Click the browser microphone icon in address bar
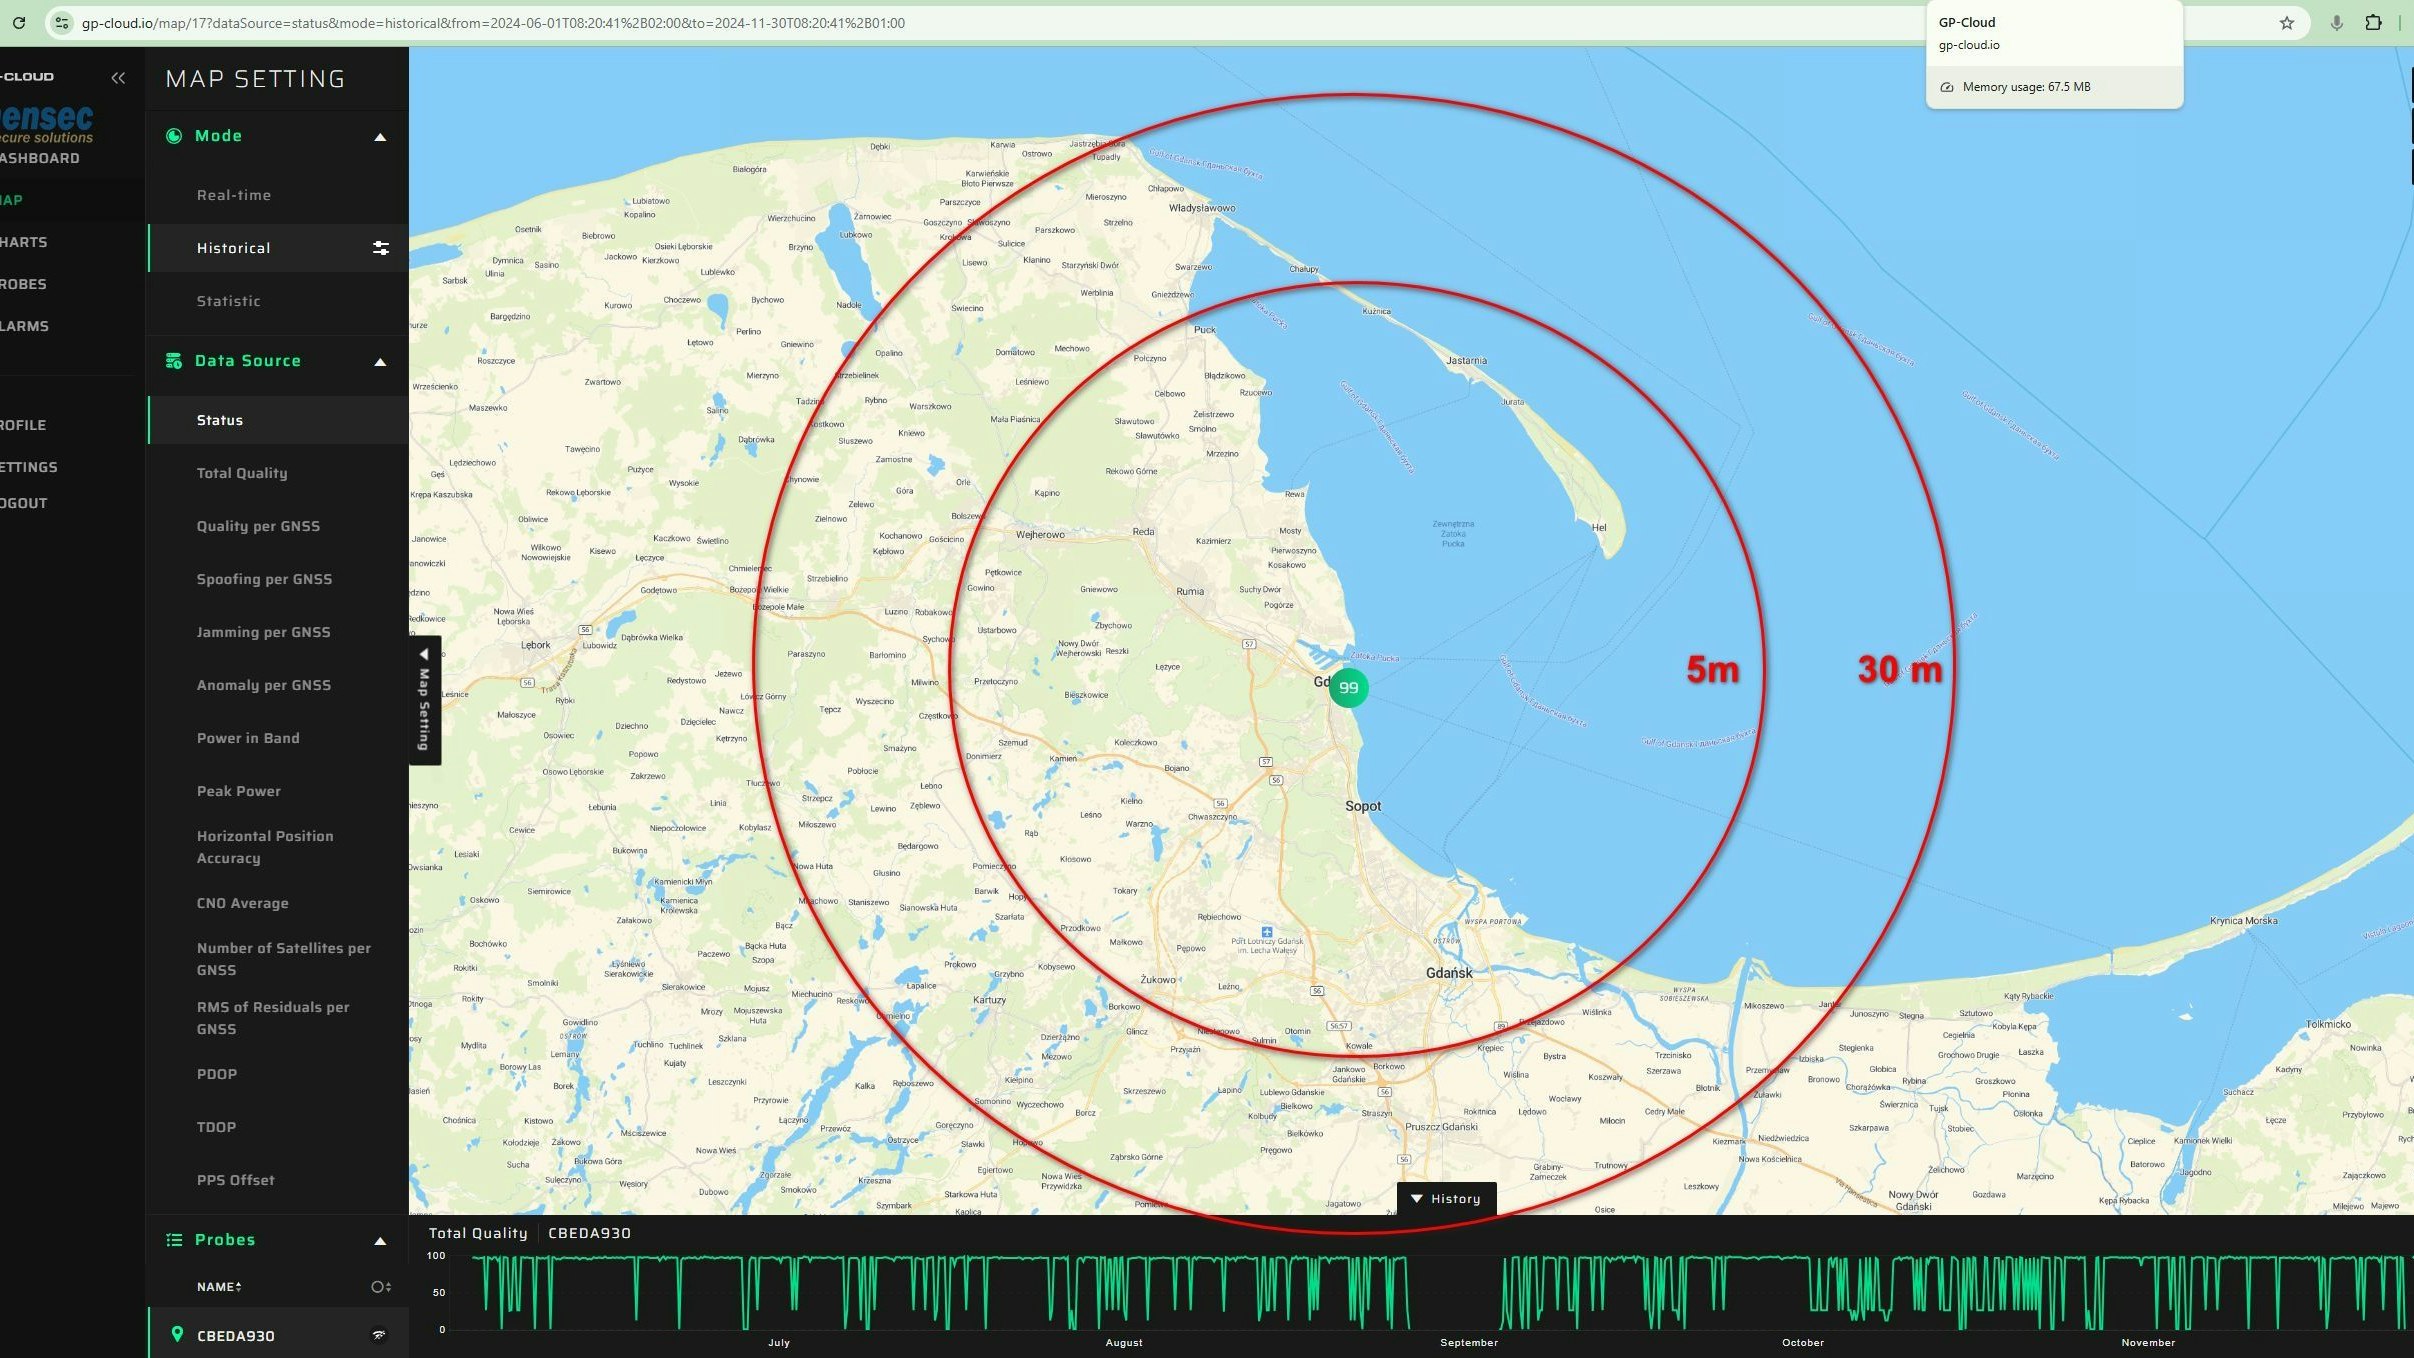The image size is (2414, 1358). click(2336, 22)
